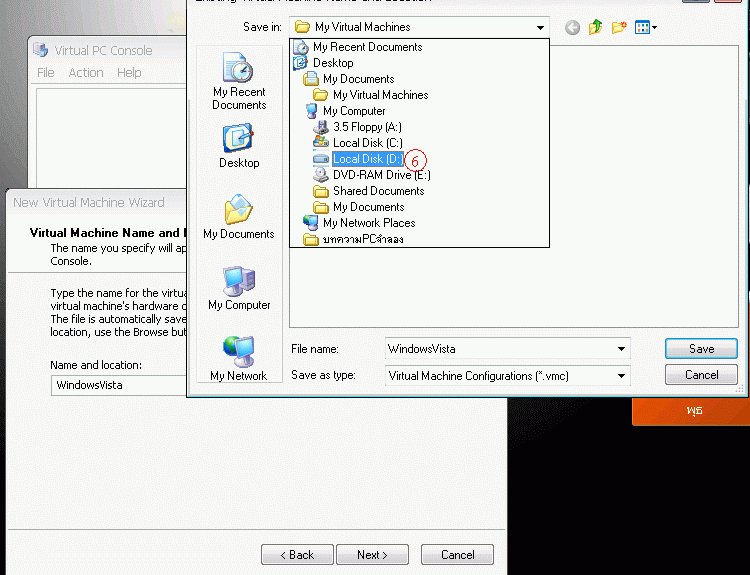The image size is (750, 575).
Task: Open File menu in Virtual PC Console
Action: [45, 73]
